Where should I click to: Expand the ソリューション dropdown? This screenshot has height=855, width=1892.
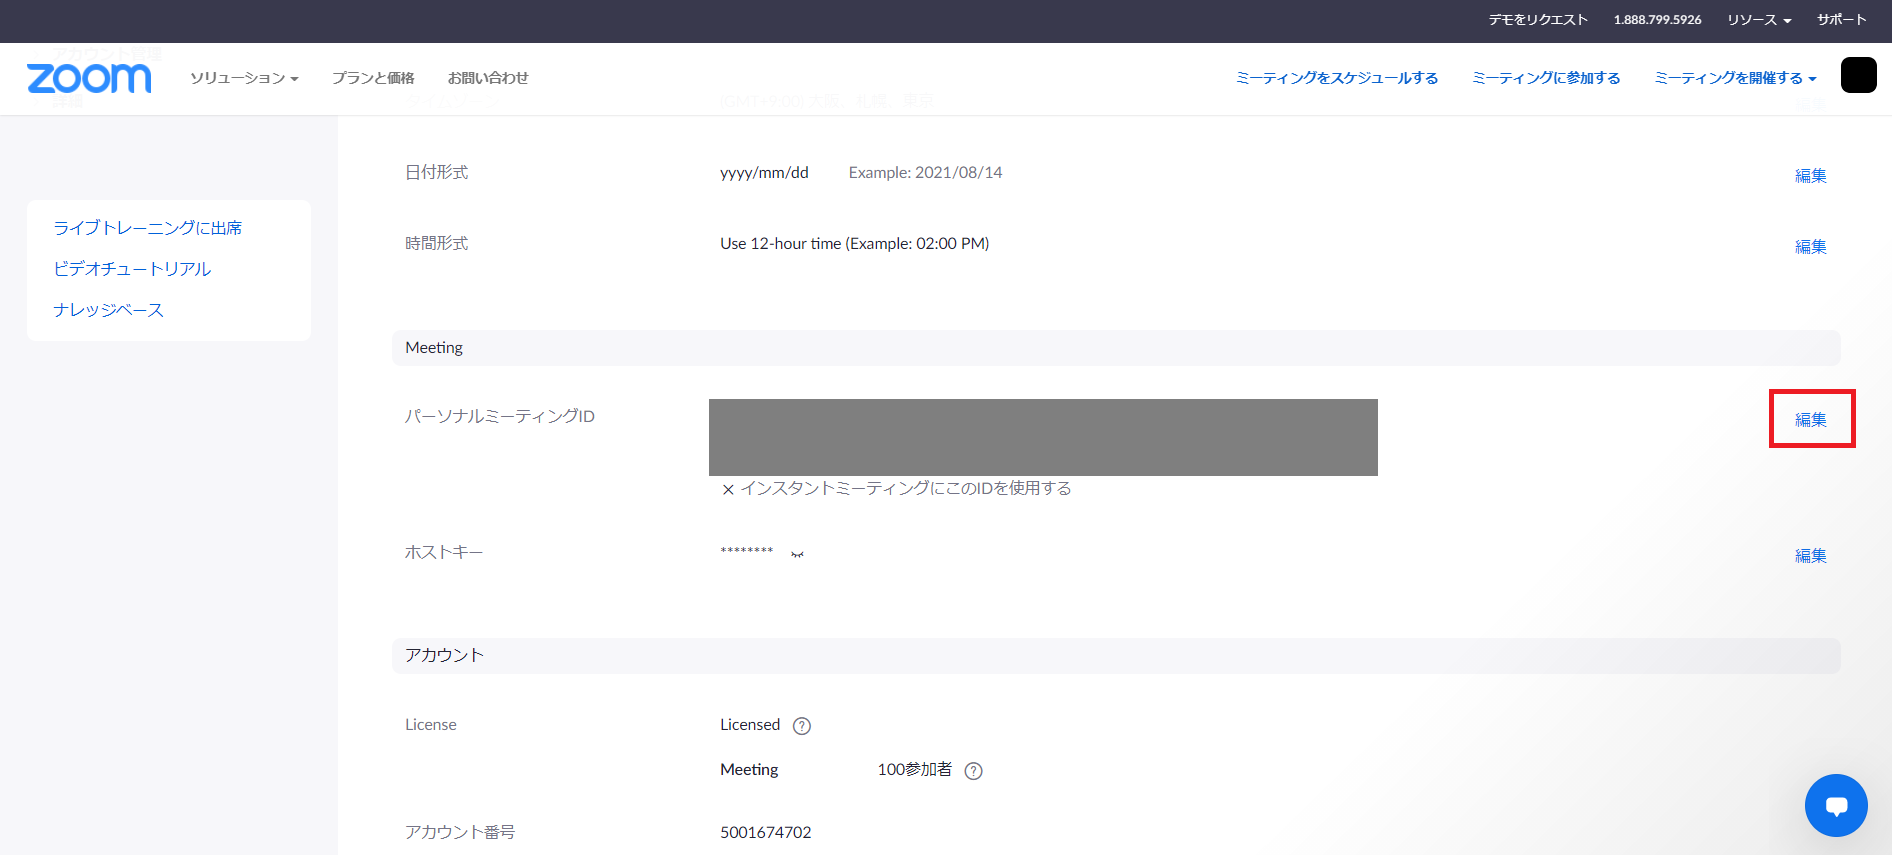point(244,78)
